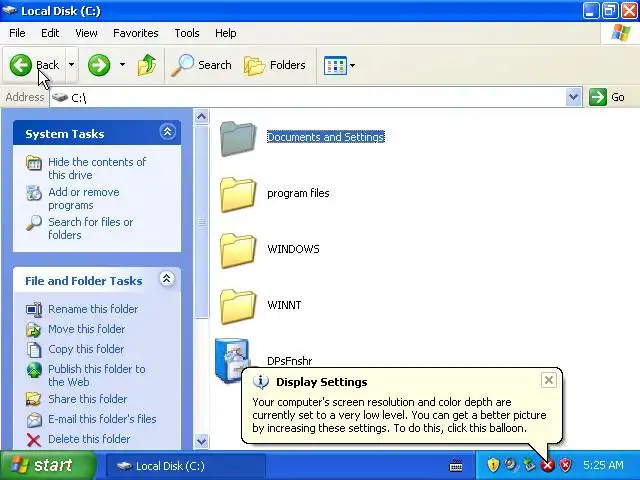Click the Hide contents of drive icon
Screen dimensions: 640x480
coord(34,163)
